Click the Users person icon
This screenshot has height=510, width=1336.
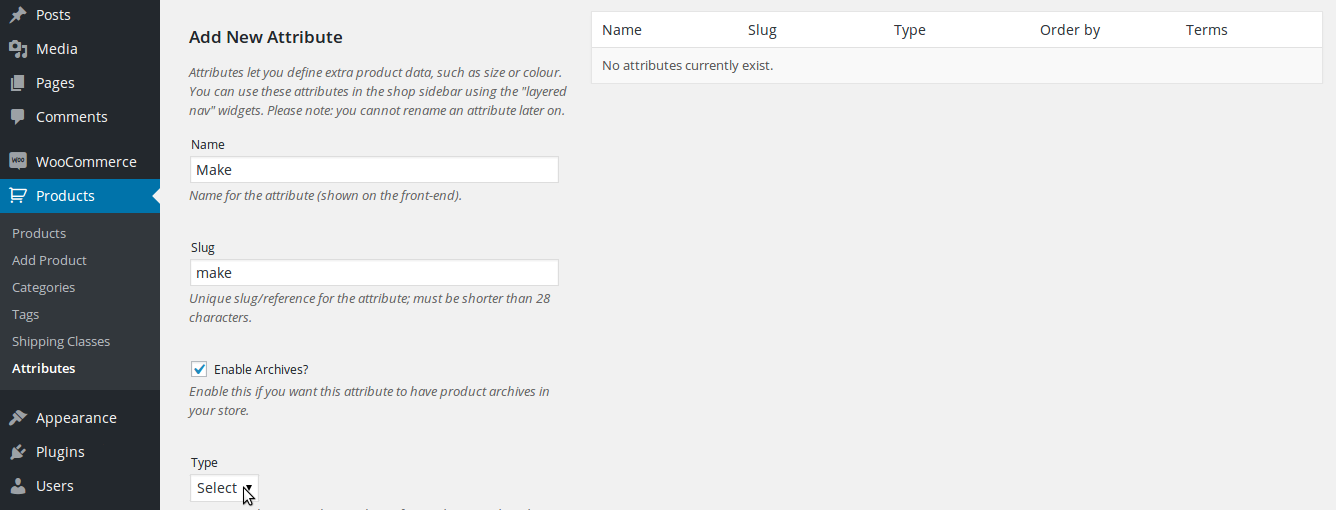click(x=18, y=486)
